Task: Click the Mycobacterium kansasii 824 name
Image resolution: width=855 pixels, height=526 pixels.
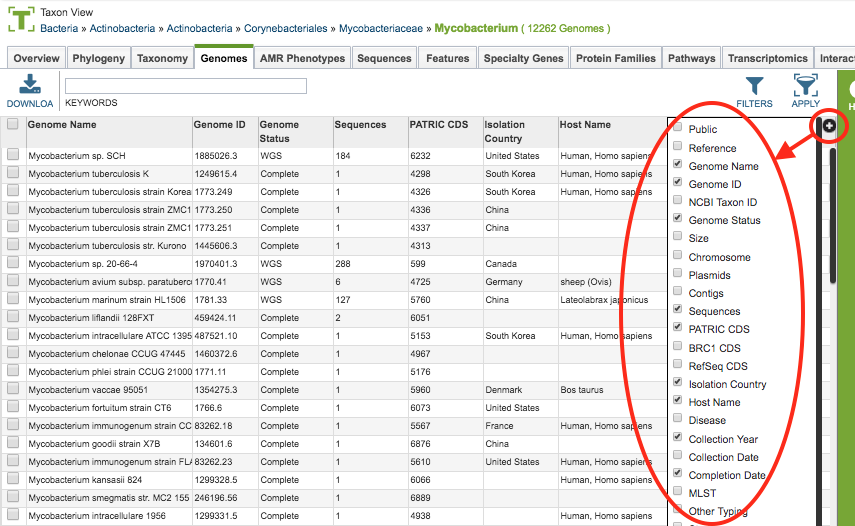Action: click(85, 480)
